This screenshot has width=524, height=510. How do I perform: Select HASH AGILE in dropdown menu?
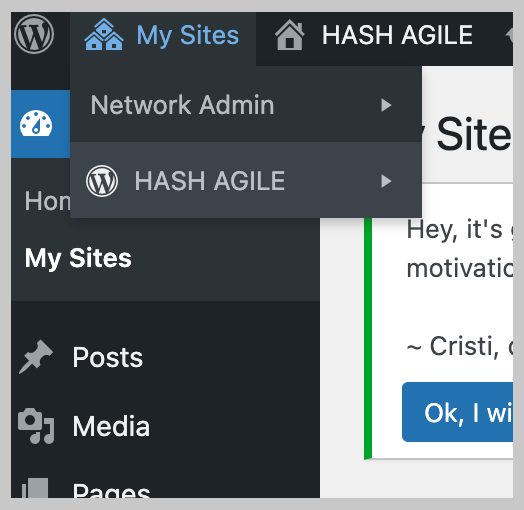[246, 180]
